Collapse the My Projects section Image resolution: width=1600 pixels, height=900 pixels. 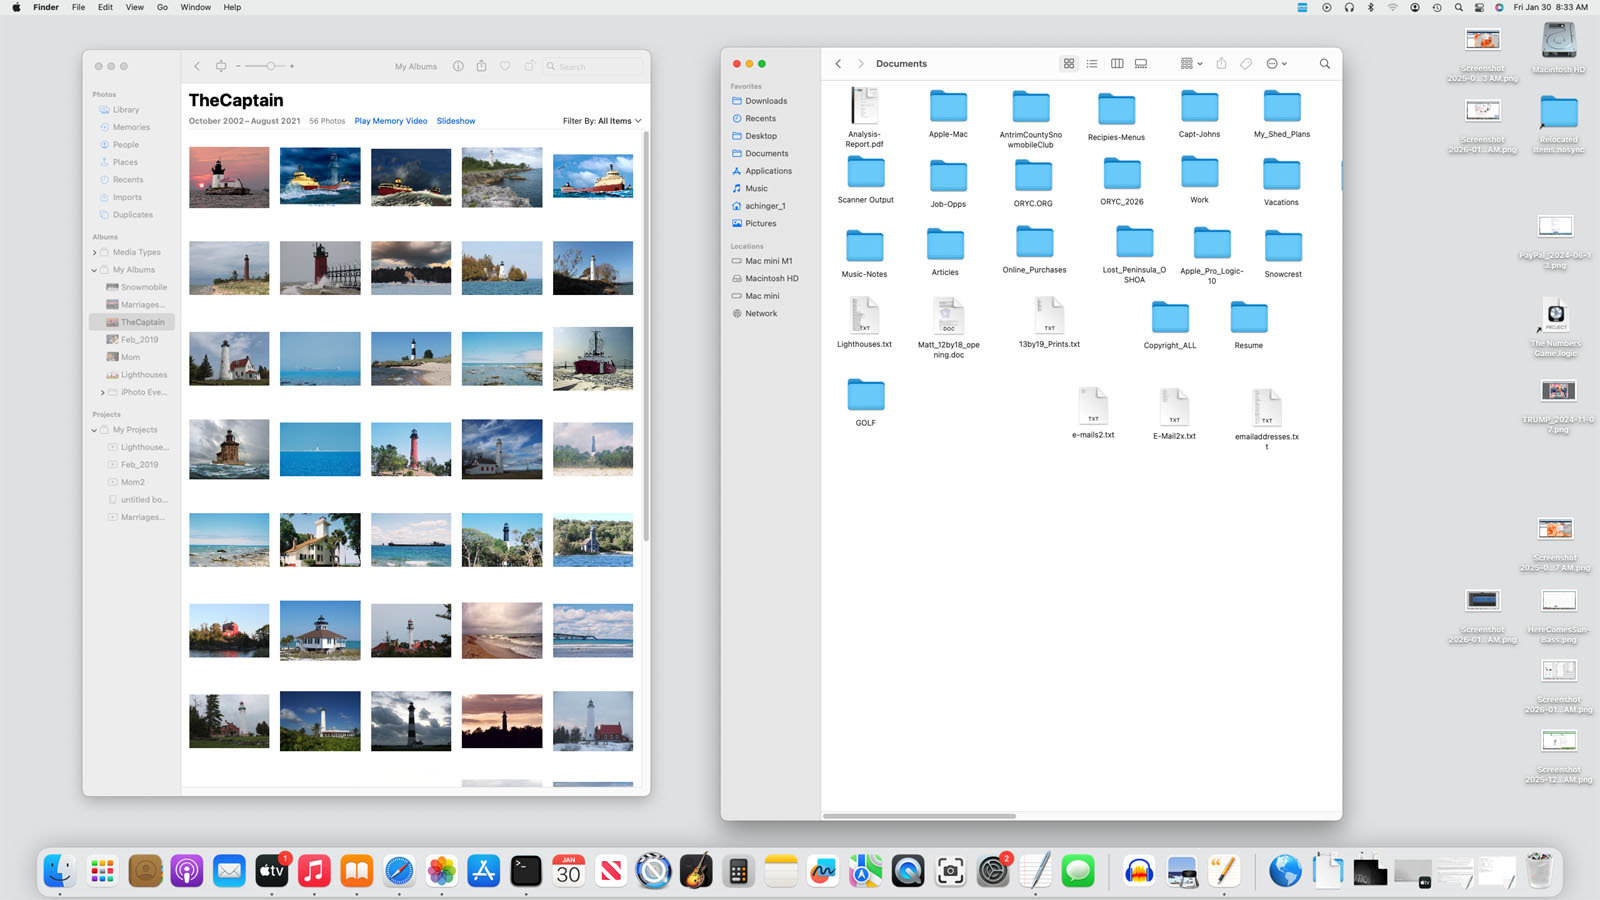[95, 430]
